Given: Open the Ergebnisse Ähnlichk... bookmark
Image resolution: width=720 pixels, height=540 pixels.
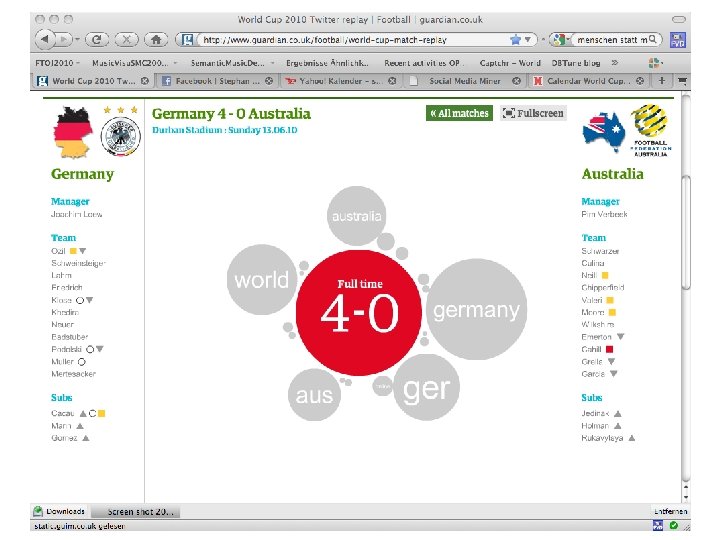Looking at the screenshot, I should coord(327,63).
